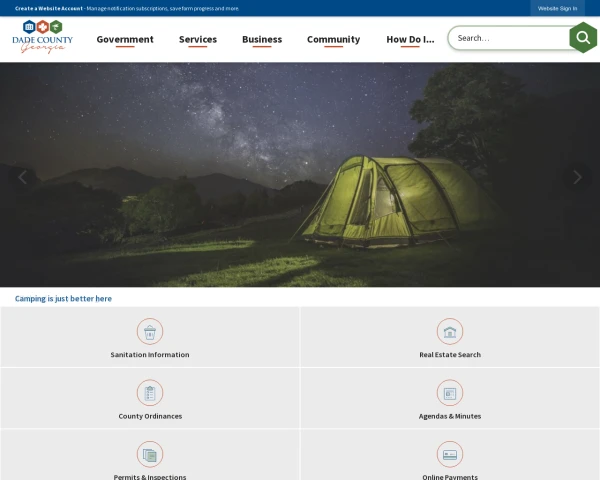600x480 pixels.
Task: Advance to next slide with right arrow
Action: pos(577,177)
